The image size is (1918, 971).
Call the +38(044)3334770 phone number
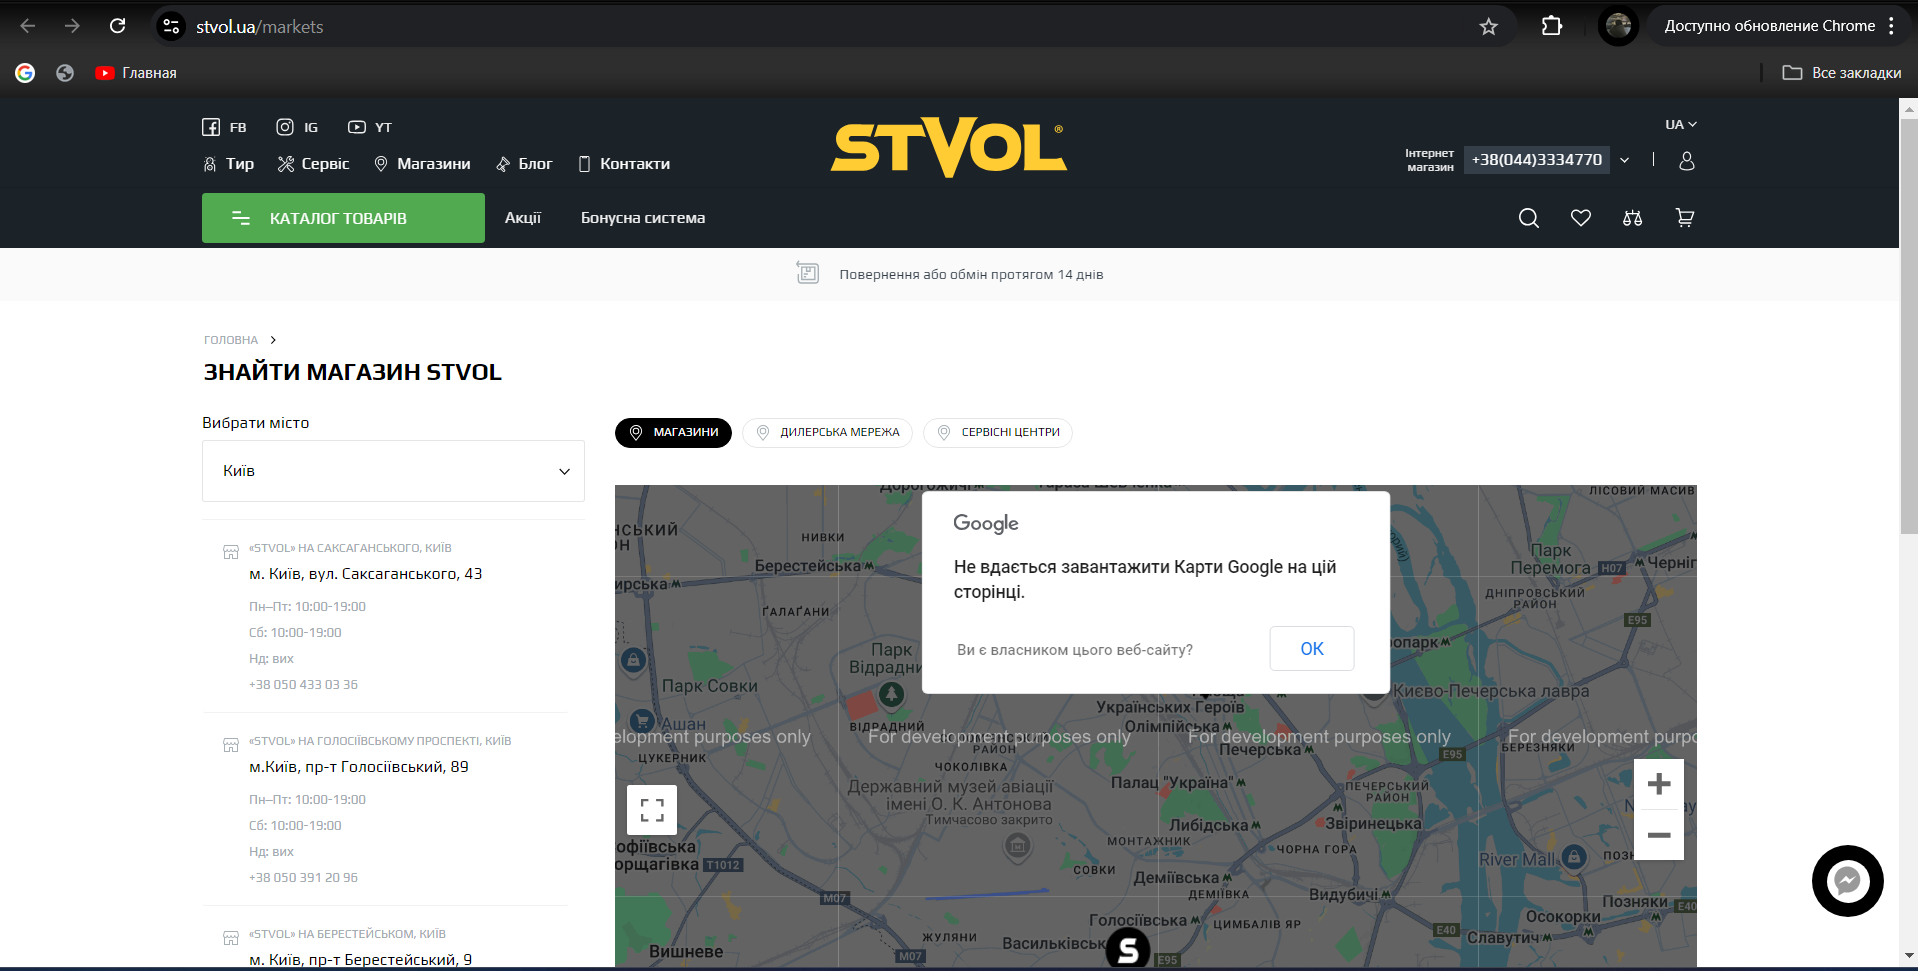1537,160
